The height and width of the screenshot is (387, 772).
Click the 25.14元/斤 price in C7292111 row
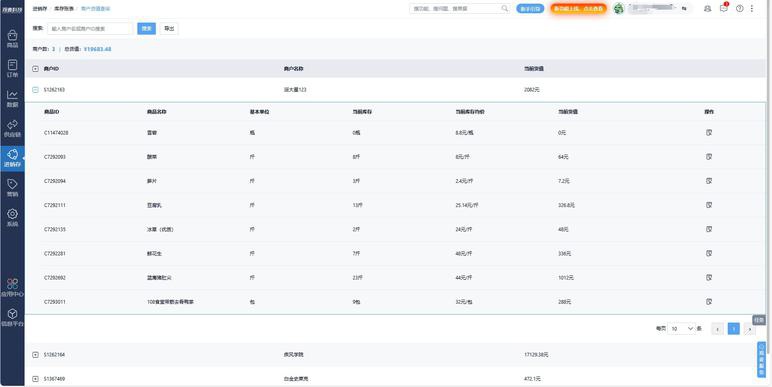pos(467,205)
